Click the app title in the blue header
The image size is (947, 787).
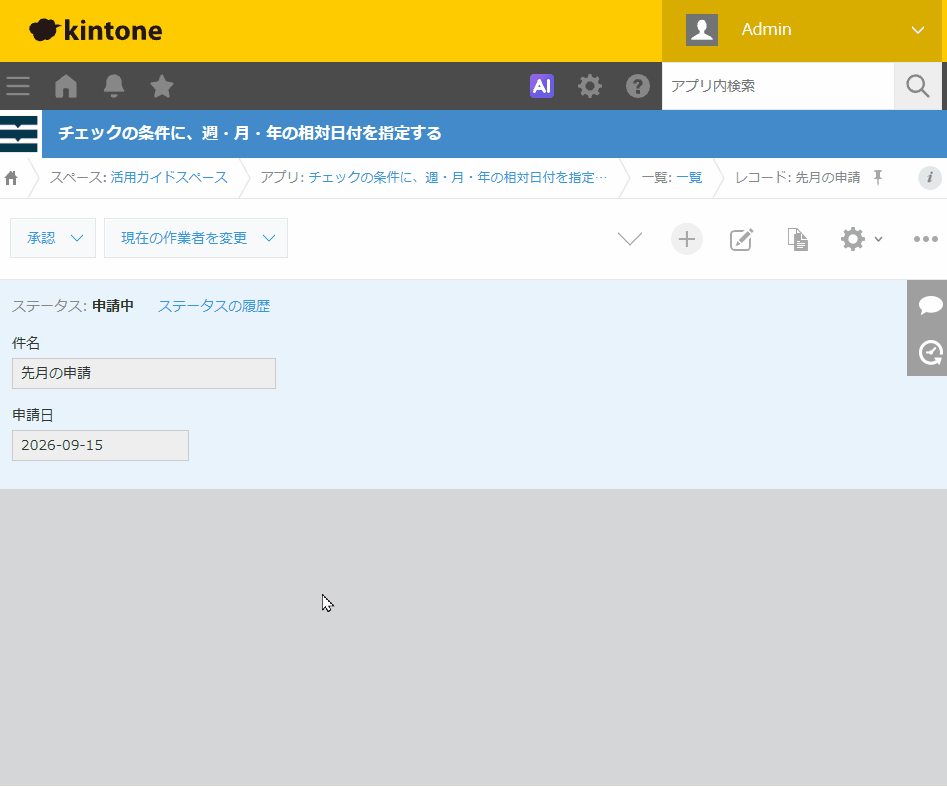(x=250, y=133)
